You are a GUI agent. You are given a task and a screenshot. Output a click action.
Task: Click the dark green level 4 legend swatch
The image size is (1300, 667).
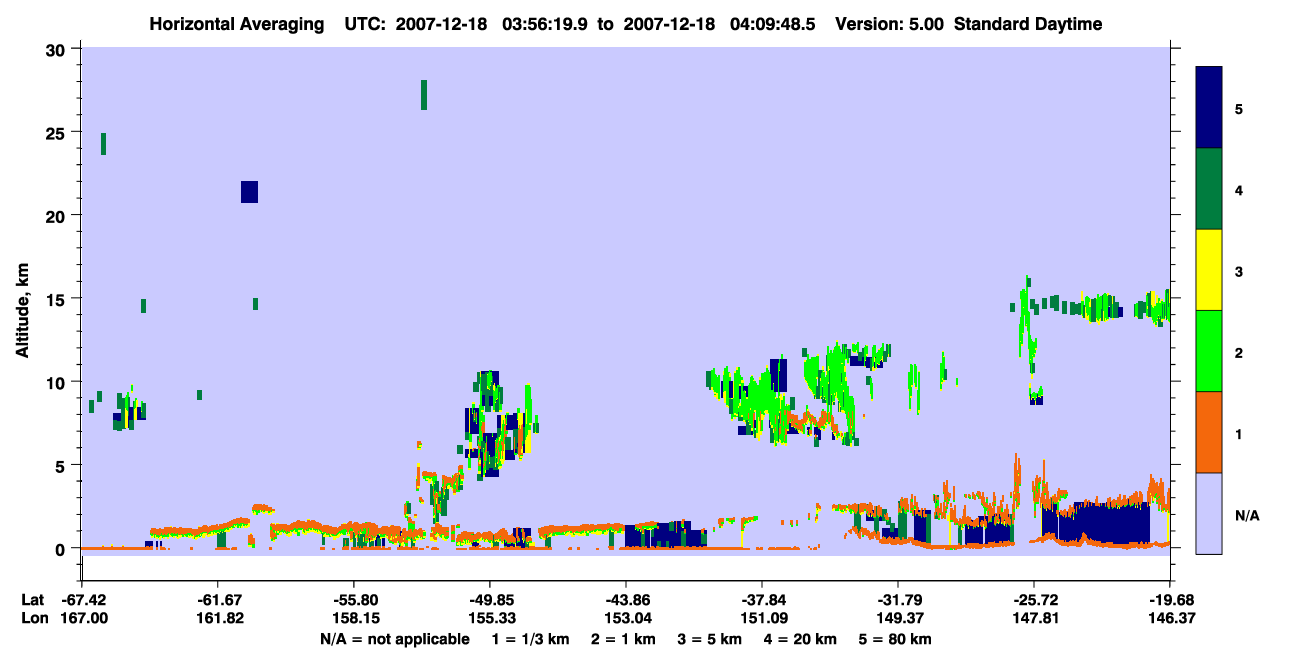click(x=1209, y=189)
